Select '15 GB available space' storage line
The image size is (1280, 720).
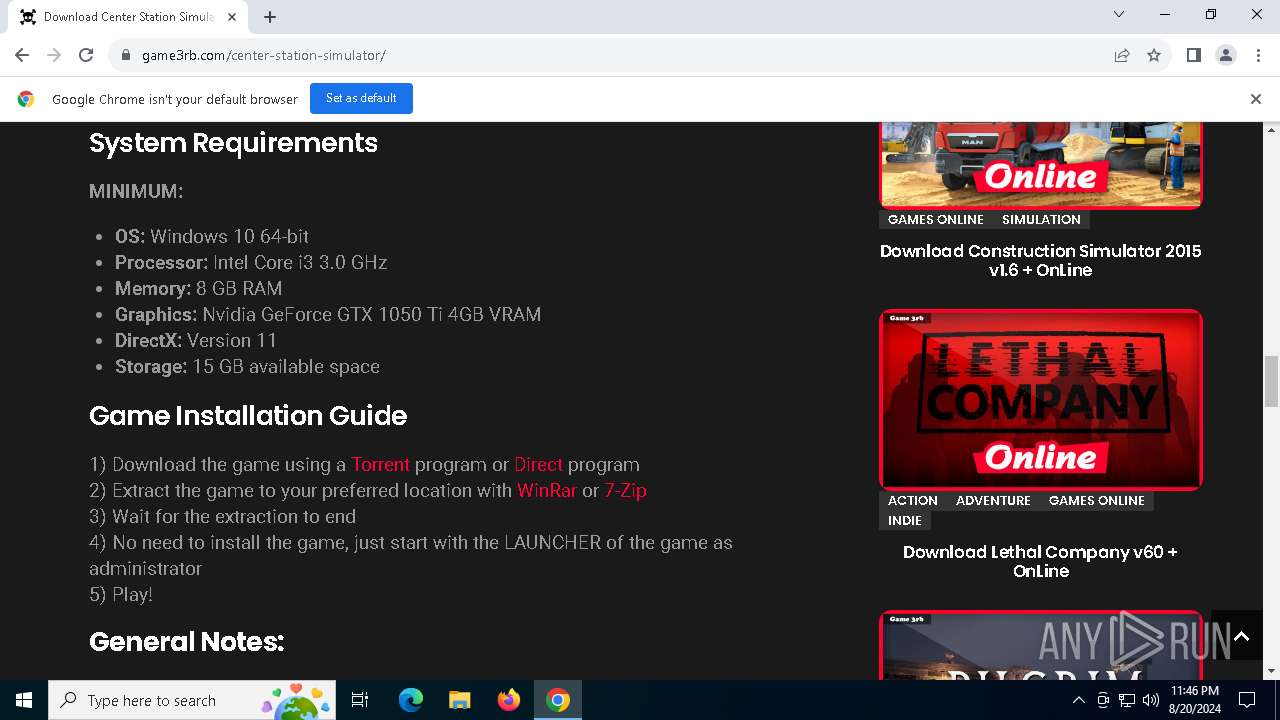[x=247, y=366]
